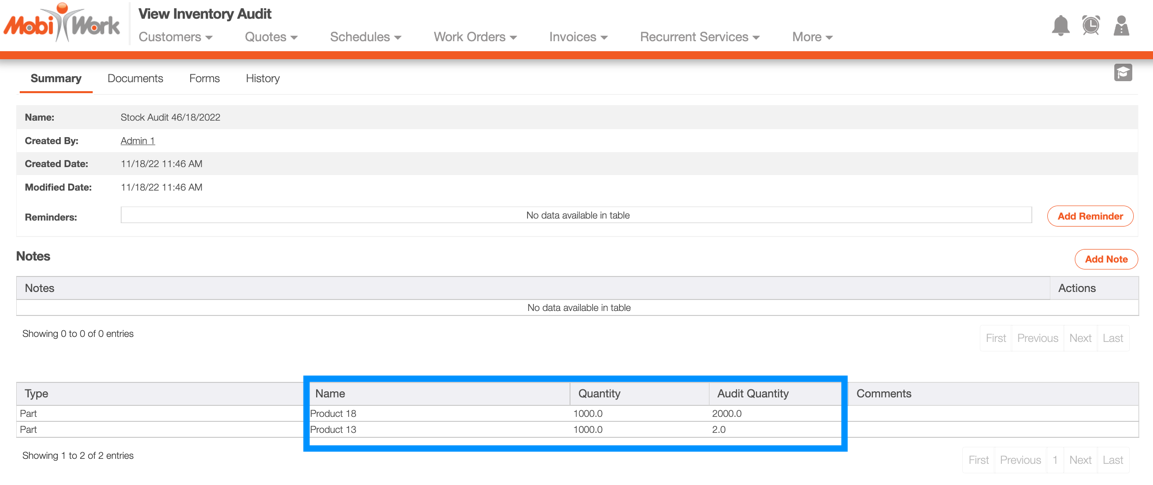Sort parts table by Type column header
The image size is (1153, 485).
37,394
